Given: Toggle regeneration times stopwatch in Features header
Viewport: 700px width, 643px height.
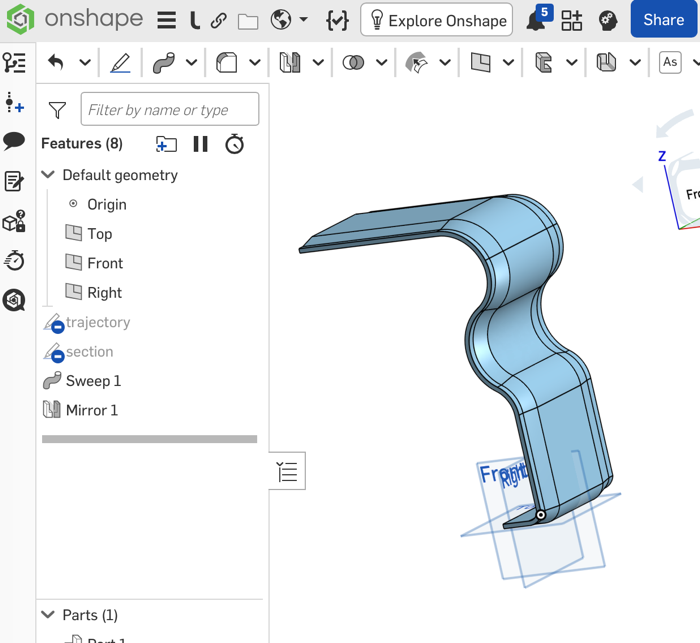Looking at the screenshot, I should pyautogui.click(x=235, y=144).
